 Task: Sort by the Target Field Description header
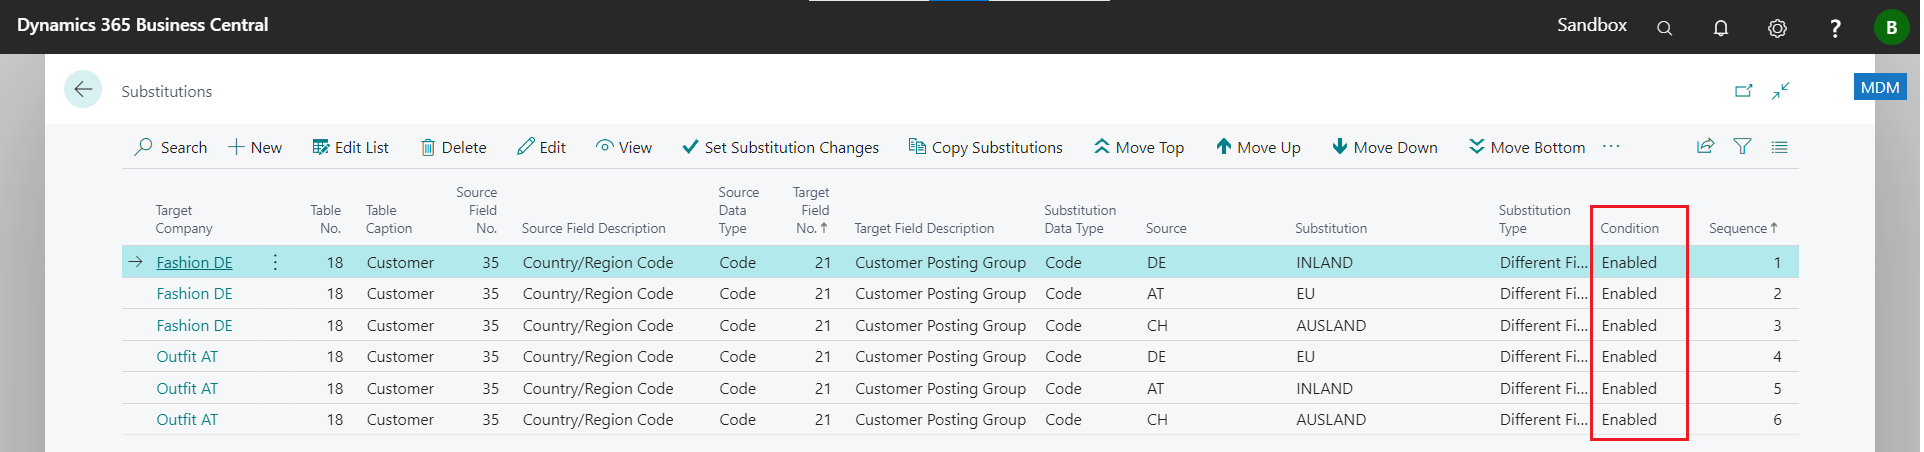924,228
